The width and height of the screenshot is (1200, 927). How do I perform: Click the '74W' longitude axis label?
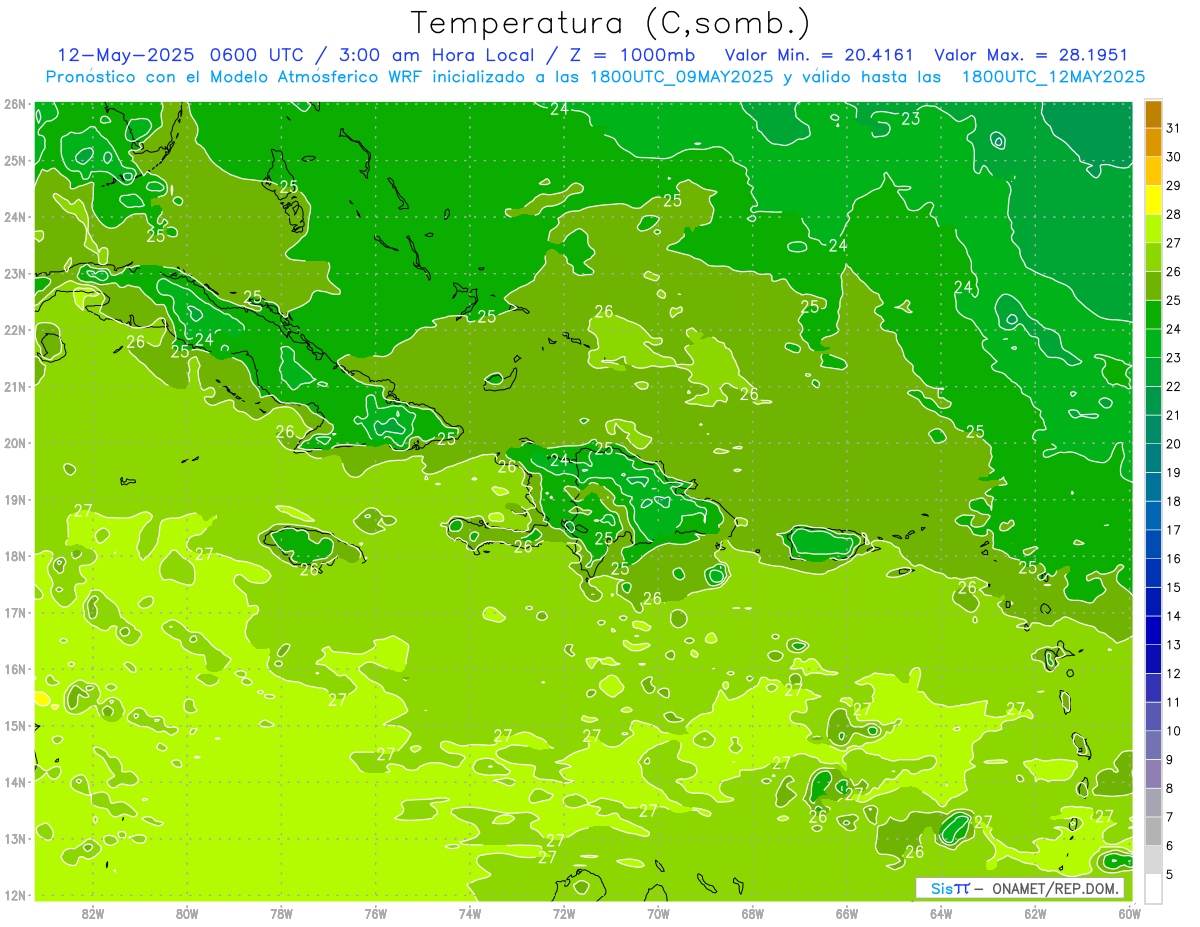coord(470,913)
